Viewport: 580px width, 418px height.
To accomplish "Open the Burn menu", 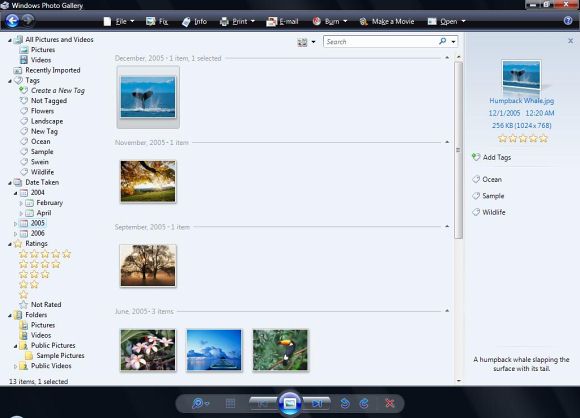I will pyautogui.click(x=330, y=21).
